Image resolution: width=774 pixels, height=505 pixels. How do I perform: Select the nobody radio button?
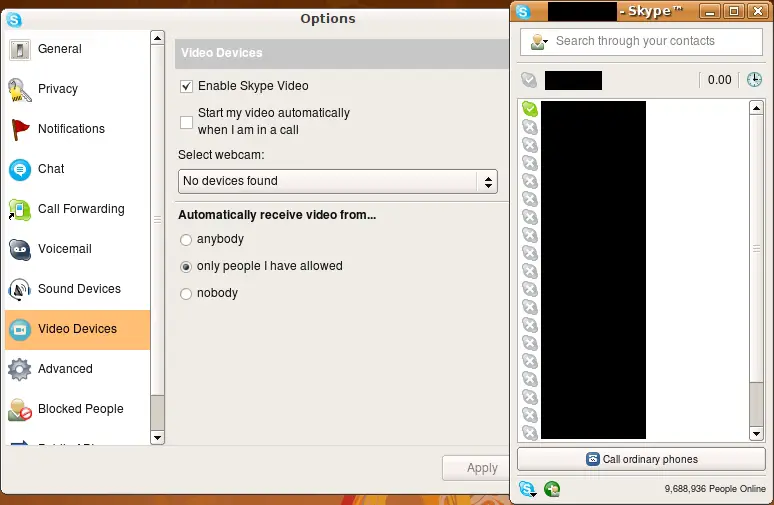click(x=186, y=294)
